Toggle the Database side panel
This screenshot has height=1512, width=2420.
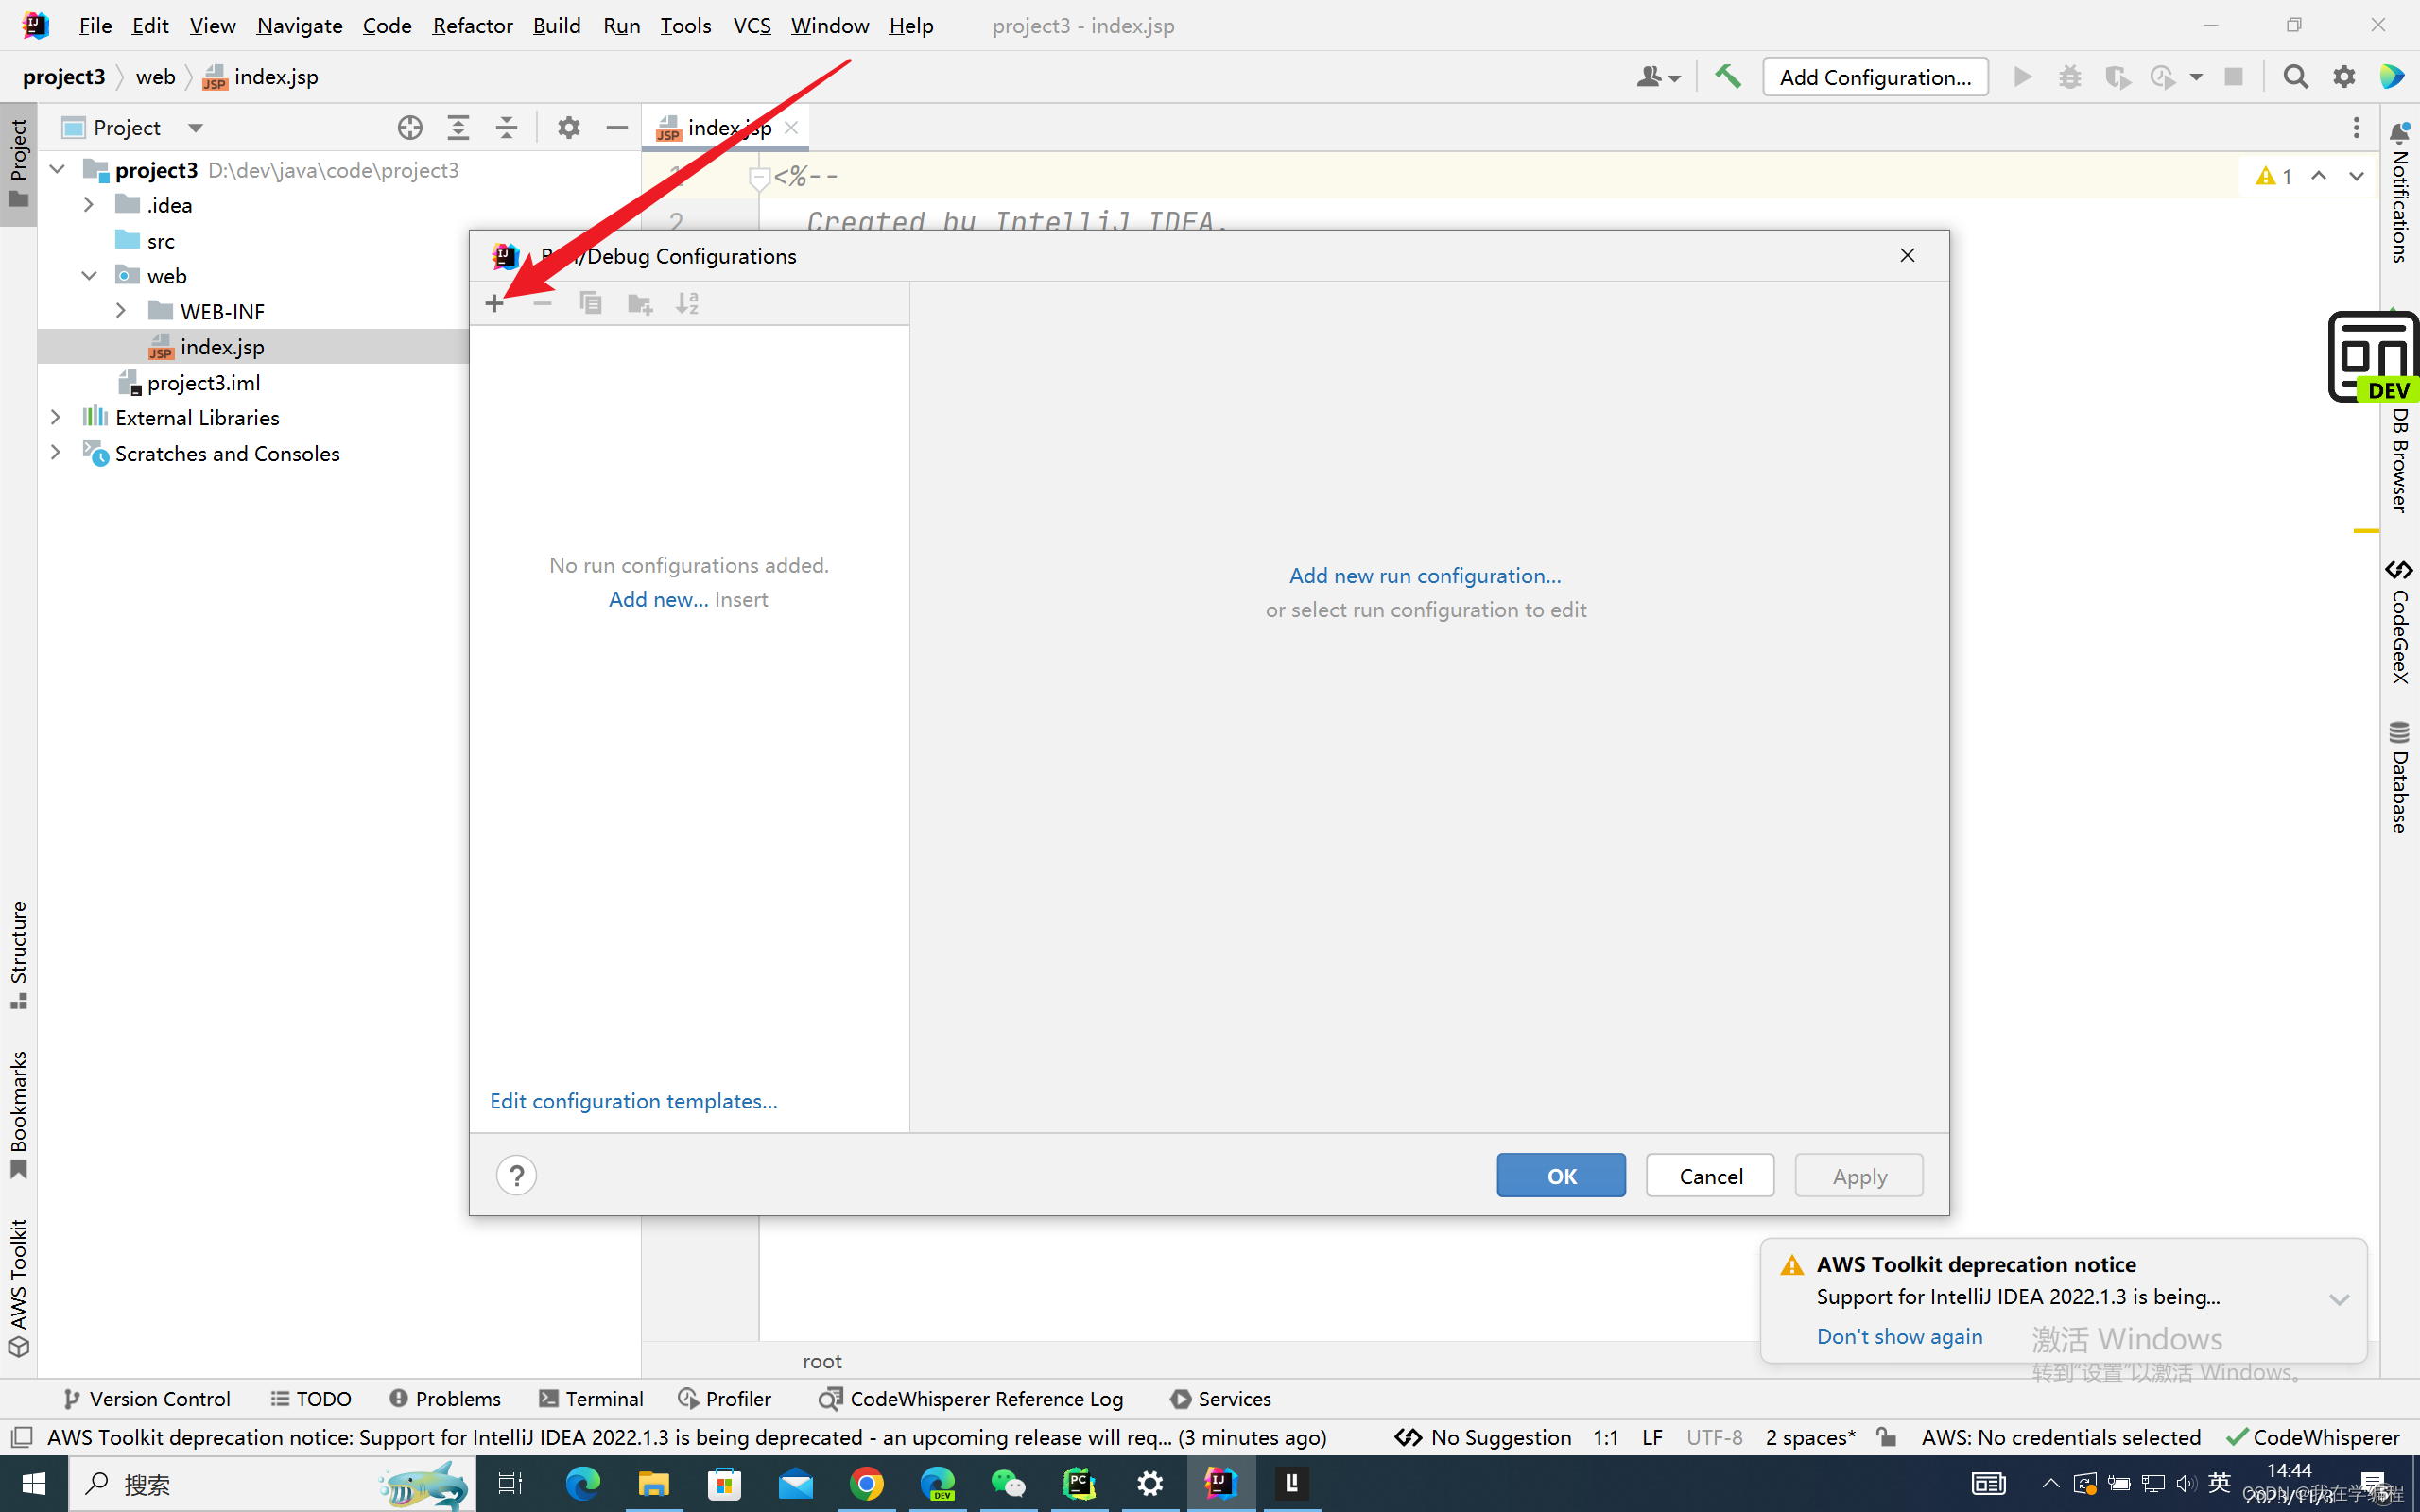pos(2400,776)
